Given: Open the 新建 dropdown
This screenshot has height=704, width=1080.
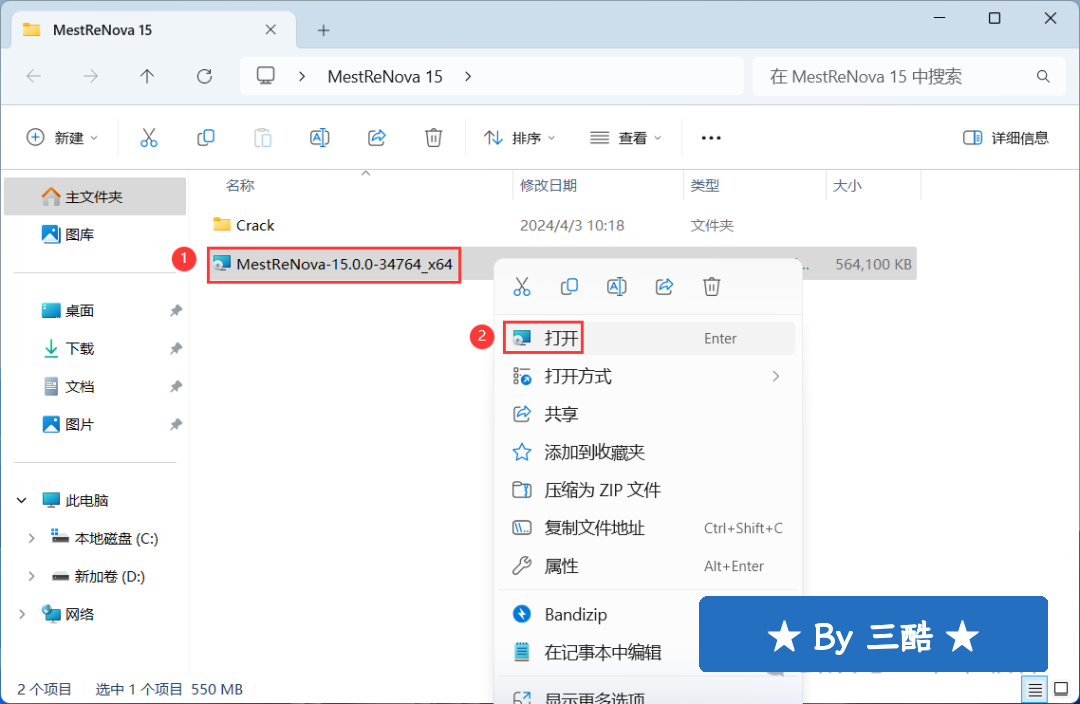Looking at the screenshot, I should pyautogui.click(x=63, y=138).
